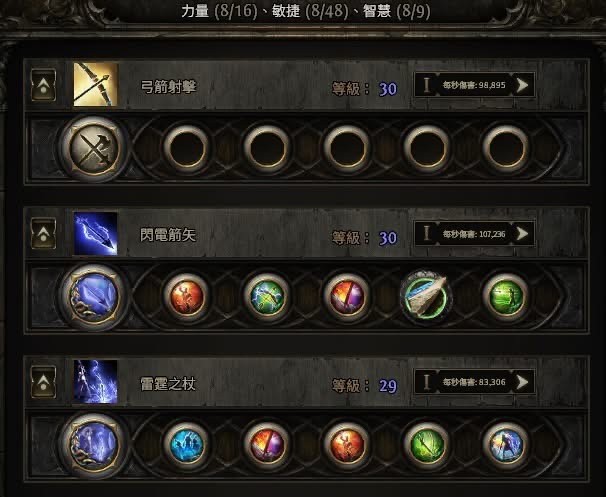The height and width of the screenshot is (497, 606).
Task: Click the 每秒傷害: 83,306 stat box
Action: [x=475, y=382]
